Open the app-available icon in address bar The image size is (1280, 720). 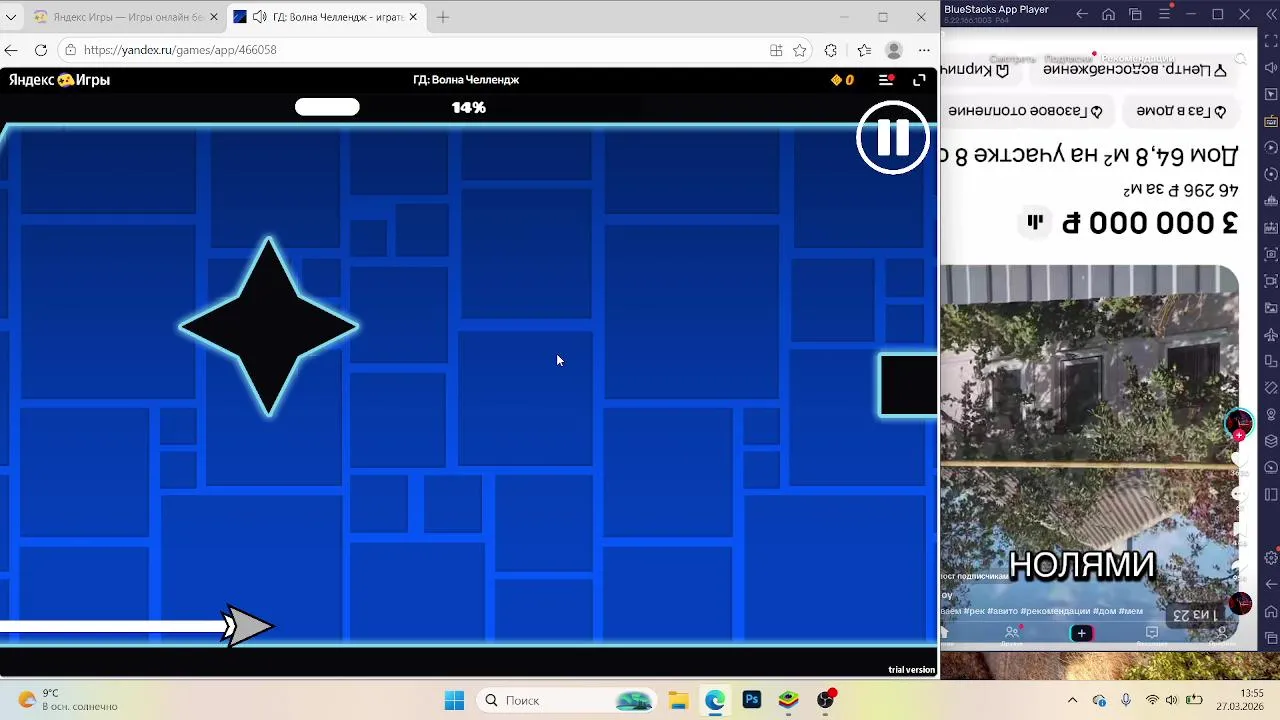(776, 50)
